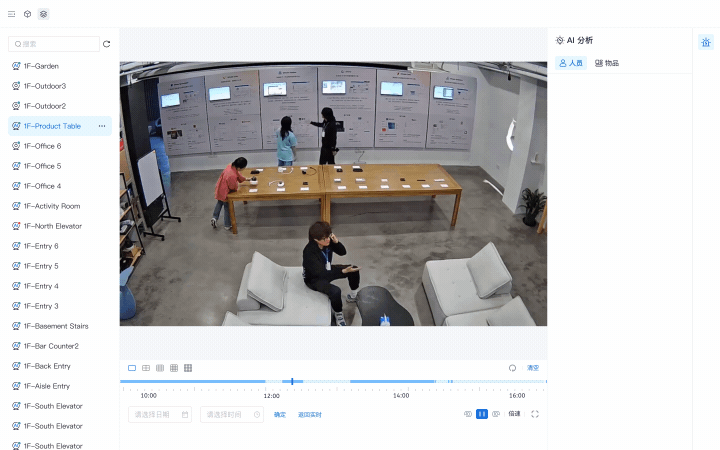
Task: Select the four-grid layout
Action: tap(146, 368)
